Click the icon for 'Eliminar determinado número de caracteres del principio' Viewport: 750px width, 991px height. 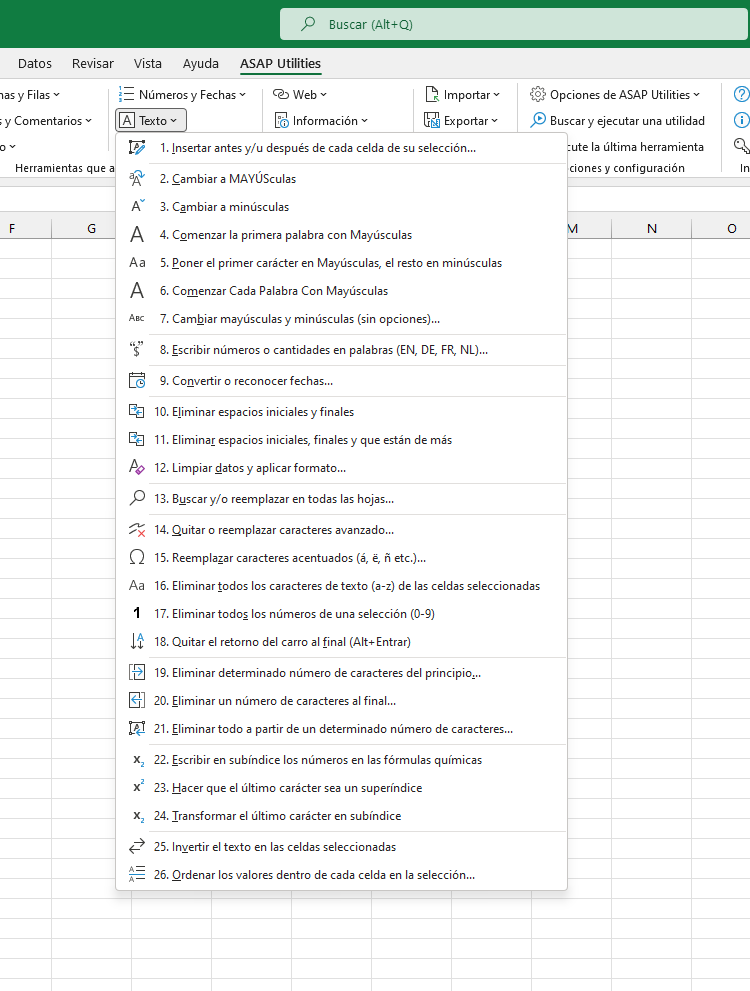pyautogui.click(x=136, y=672)
